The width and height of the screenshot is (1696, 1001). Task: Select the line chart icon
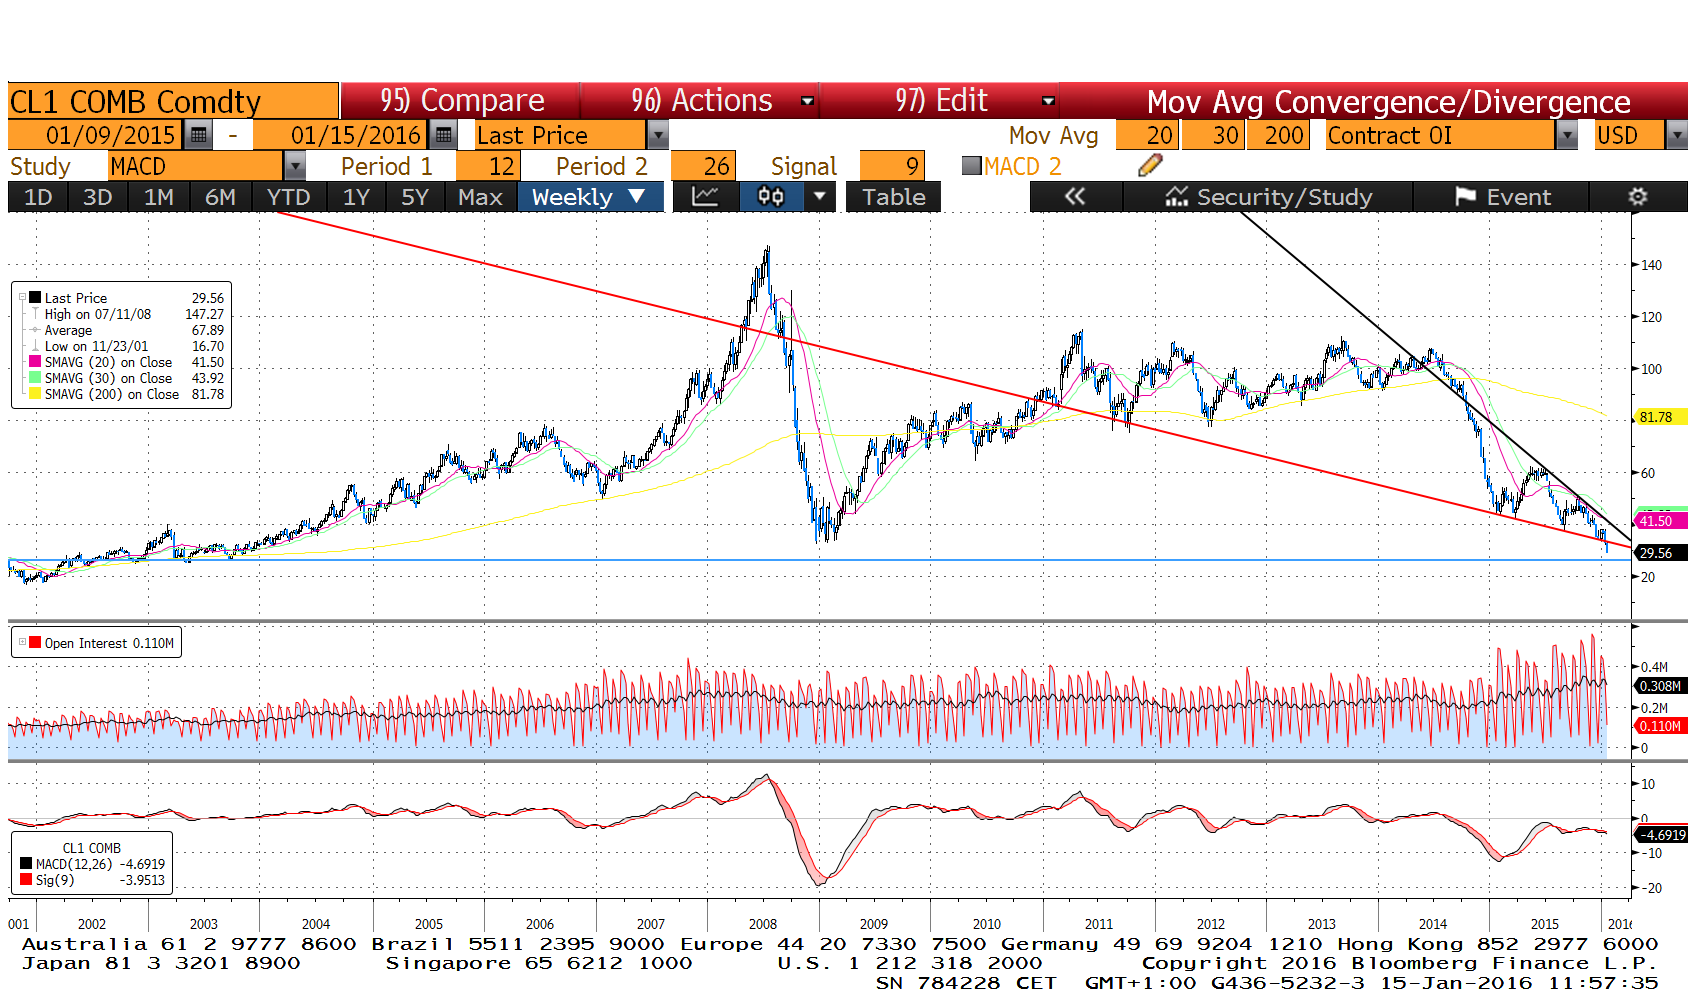click(705, 197)
